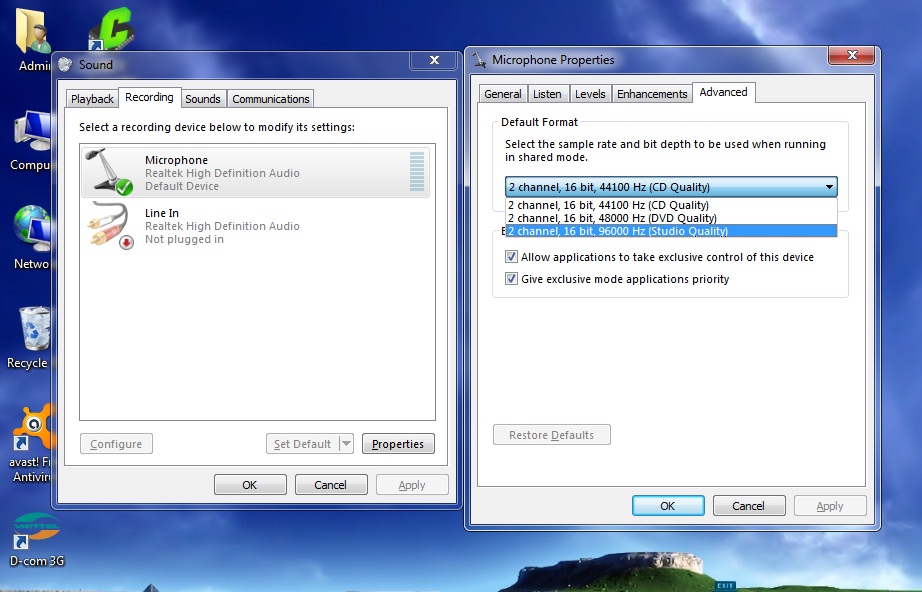Image resolution: width=922 pixels, height=592 pixels.
Task: Click the Sound window speaker title icon
Action: (x=65, y=64)
